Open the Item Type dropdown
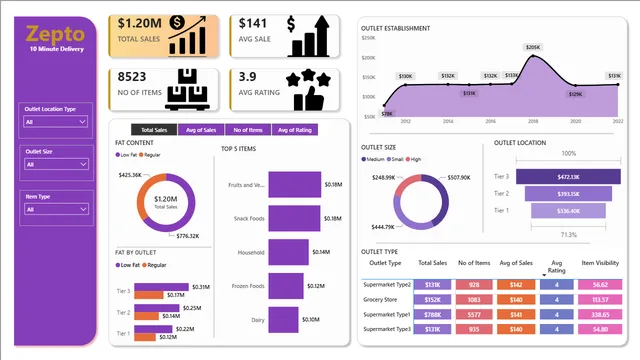 [56, 209]
